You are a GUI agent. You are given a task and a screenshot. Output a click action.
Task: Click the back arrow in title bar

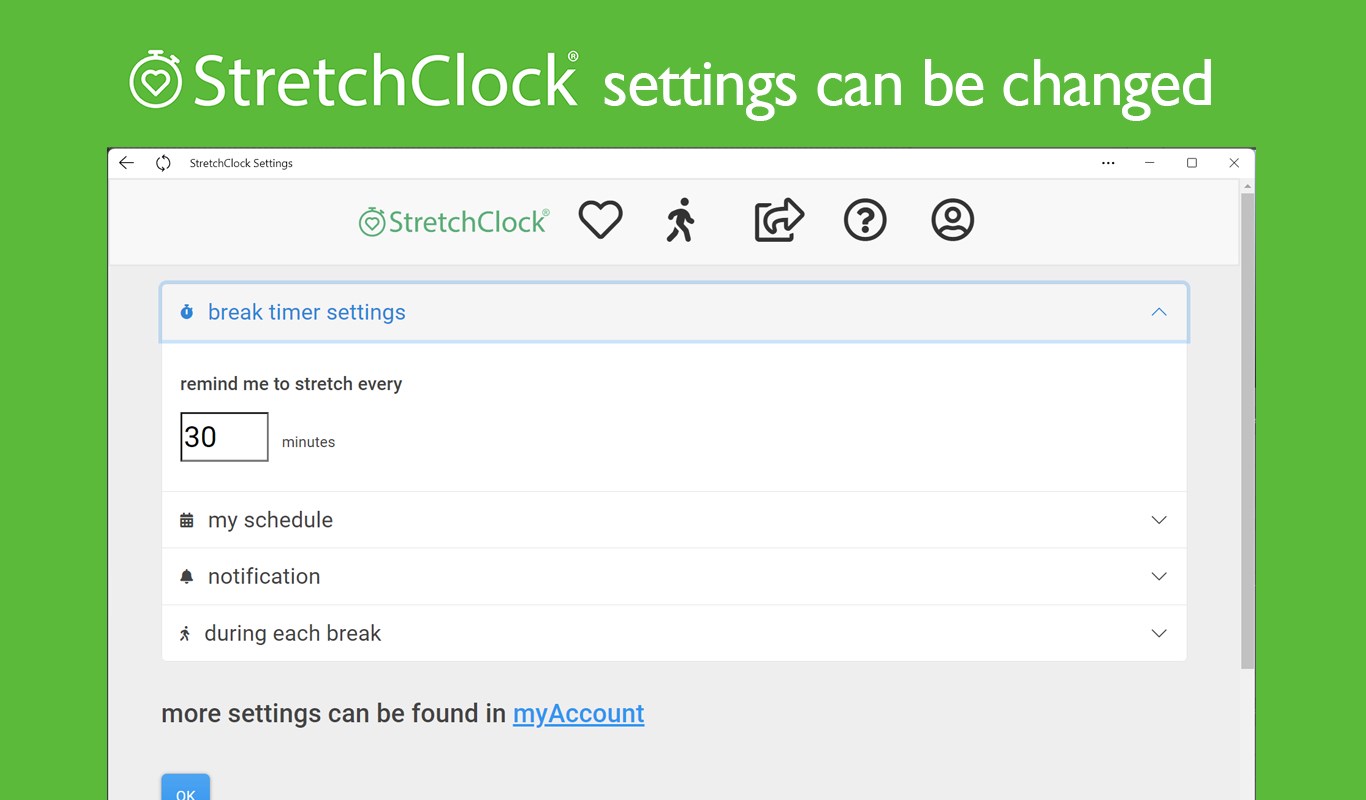126,163
